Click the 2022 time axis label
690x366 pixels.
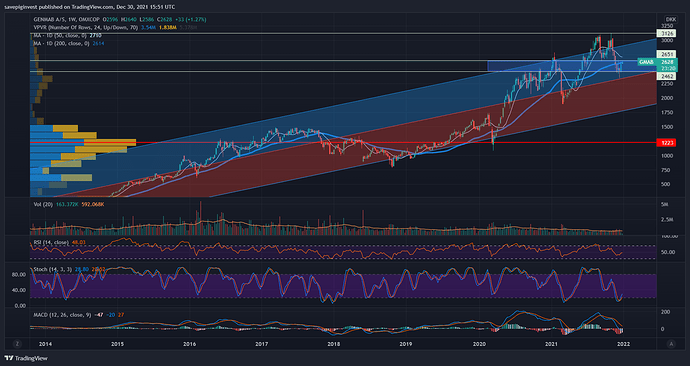pyautogui.click(x=624, y=344)
